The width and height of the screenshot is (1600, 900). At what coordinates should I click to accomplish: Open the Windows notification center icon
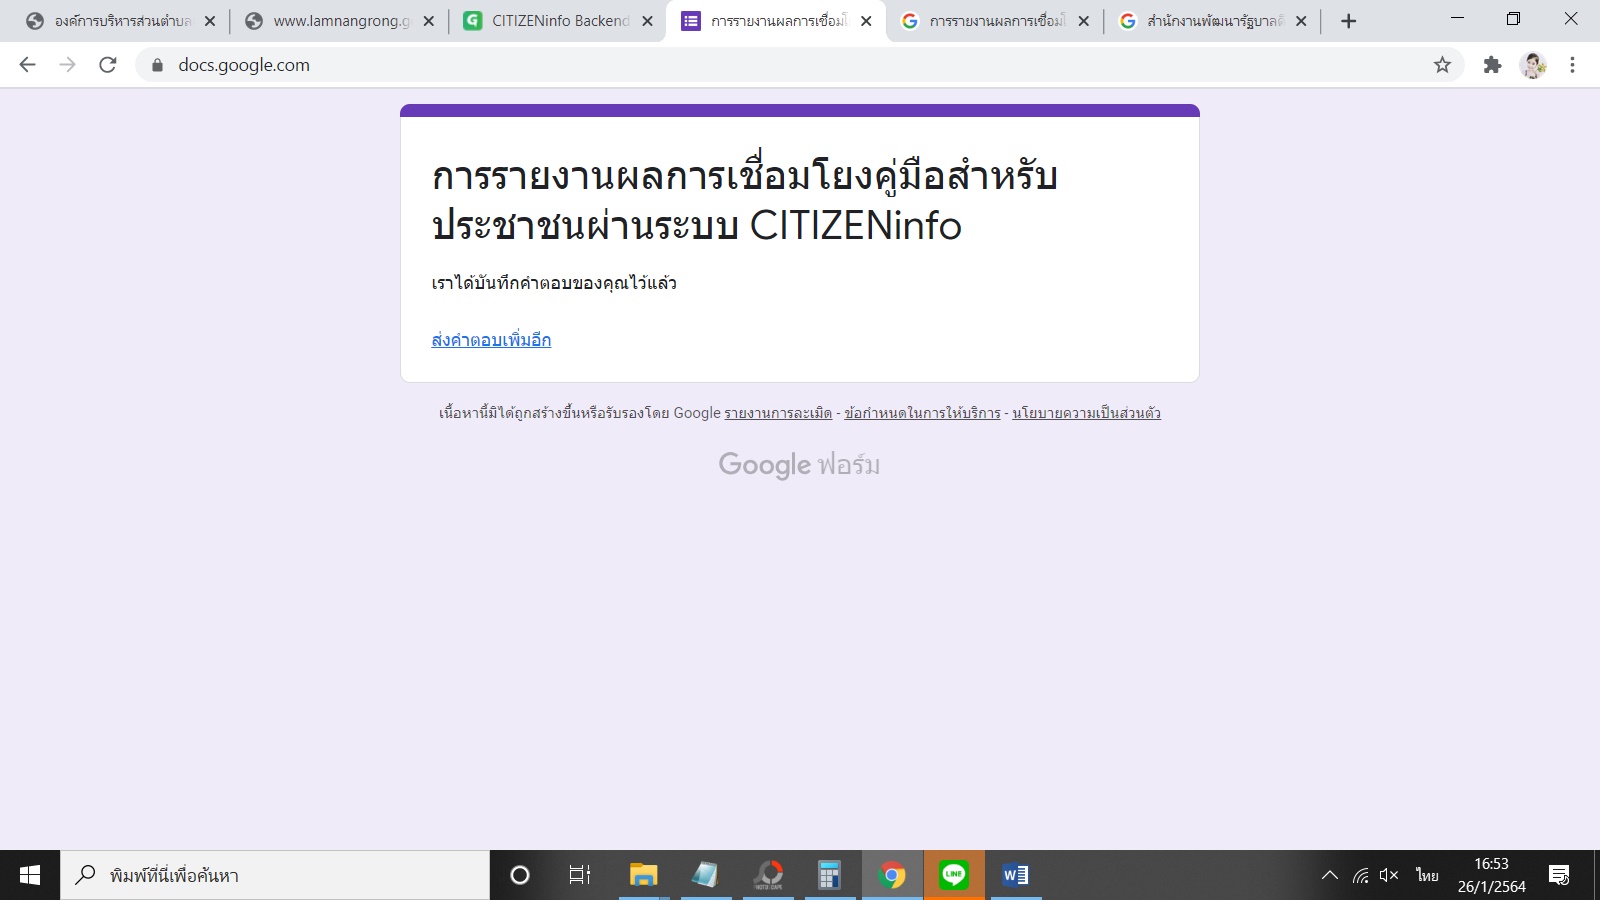click(1559, 875)
